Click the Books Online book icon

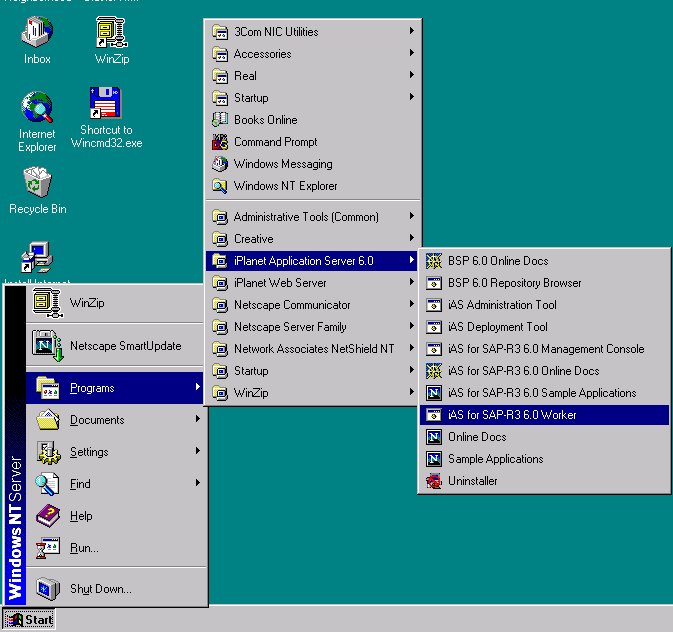pyautogui.click(x=220, y=120)
